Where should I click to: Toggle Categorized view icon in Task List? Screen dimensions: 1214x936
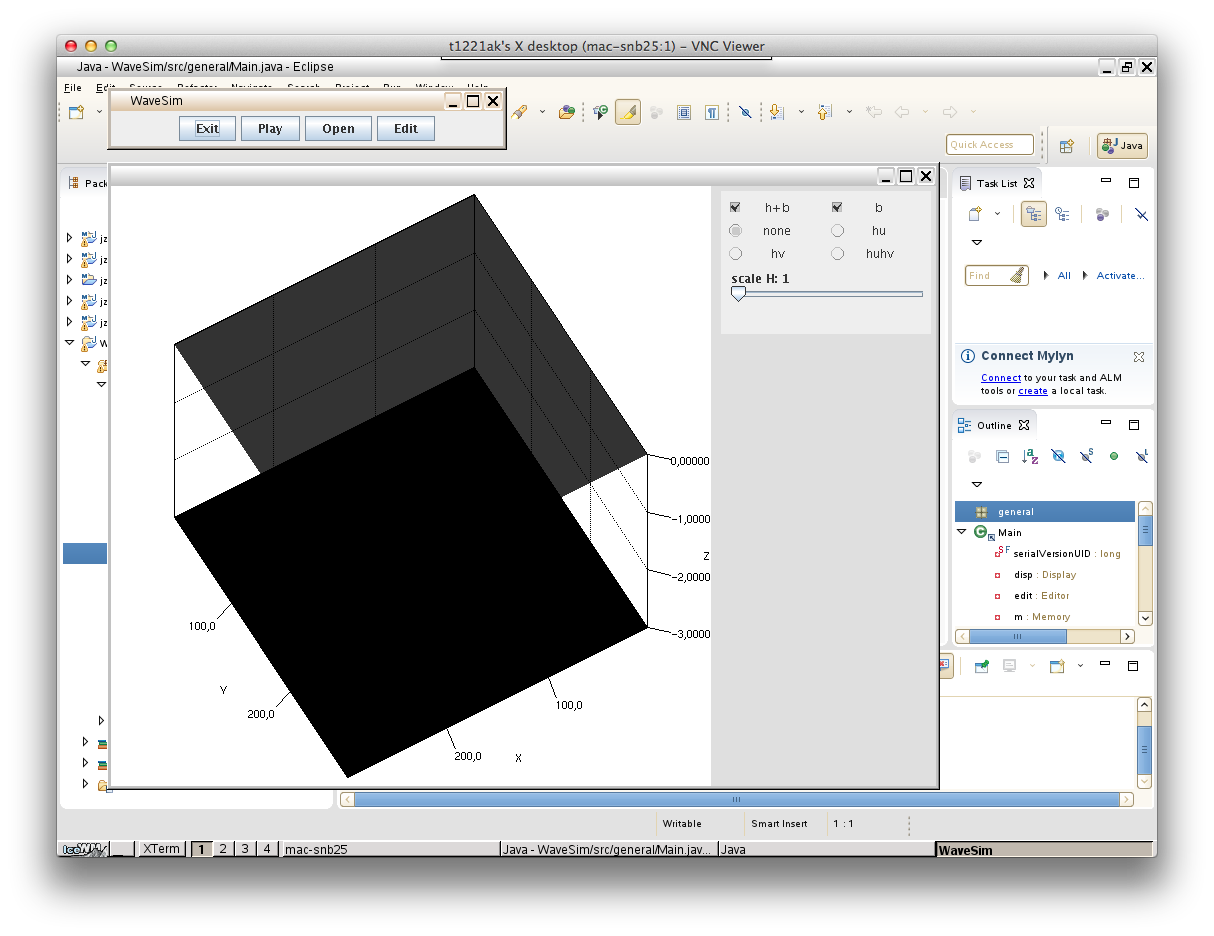pyautogui.click(x=1033, y=214)
